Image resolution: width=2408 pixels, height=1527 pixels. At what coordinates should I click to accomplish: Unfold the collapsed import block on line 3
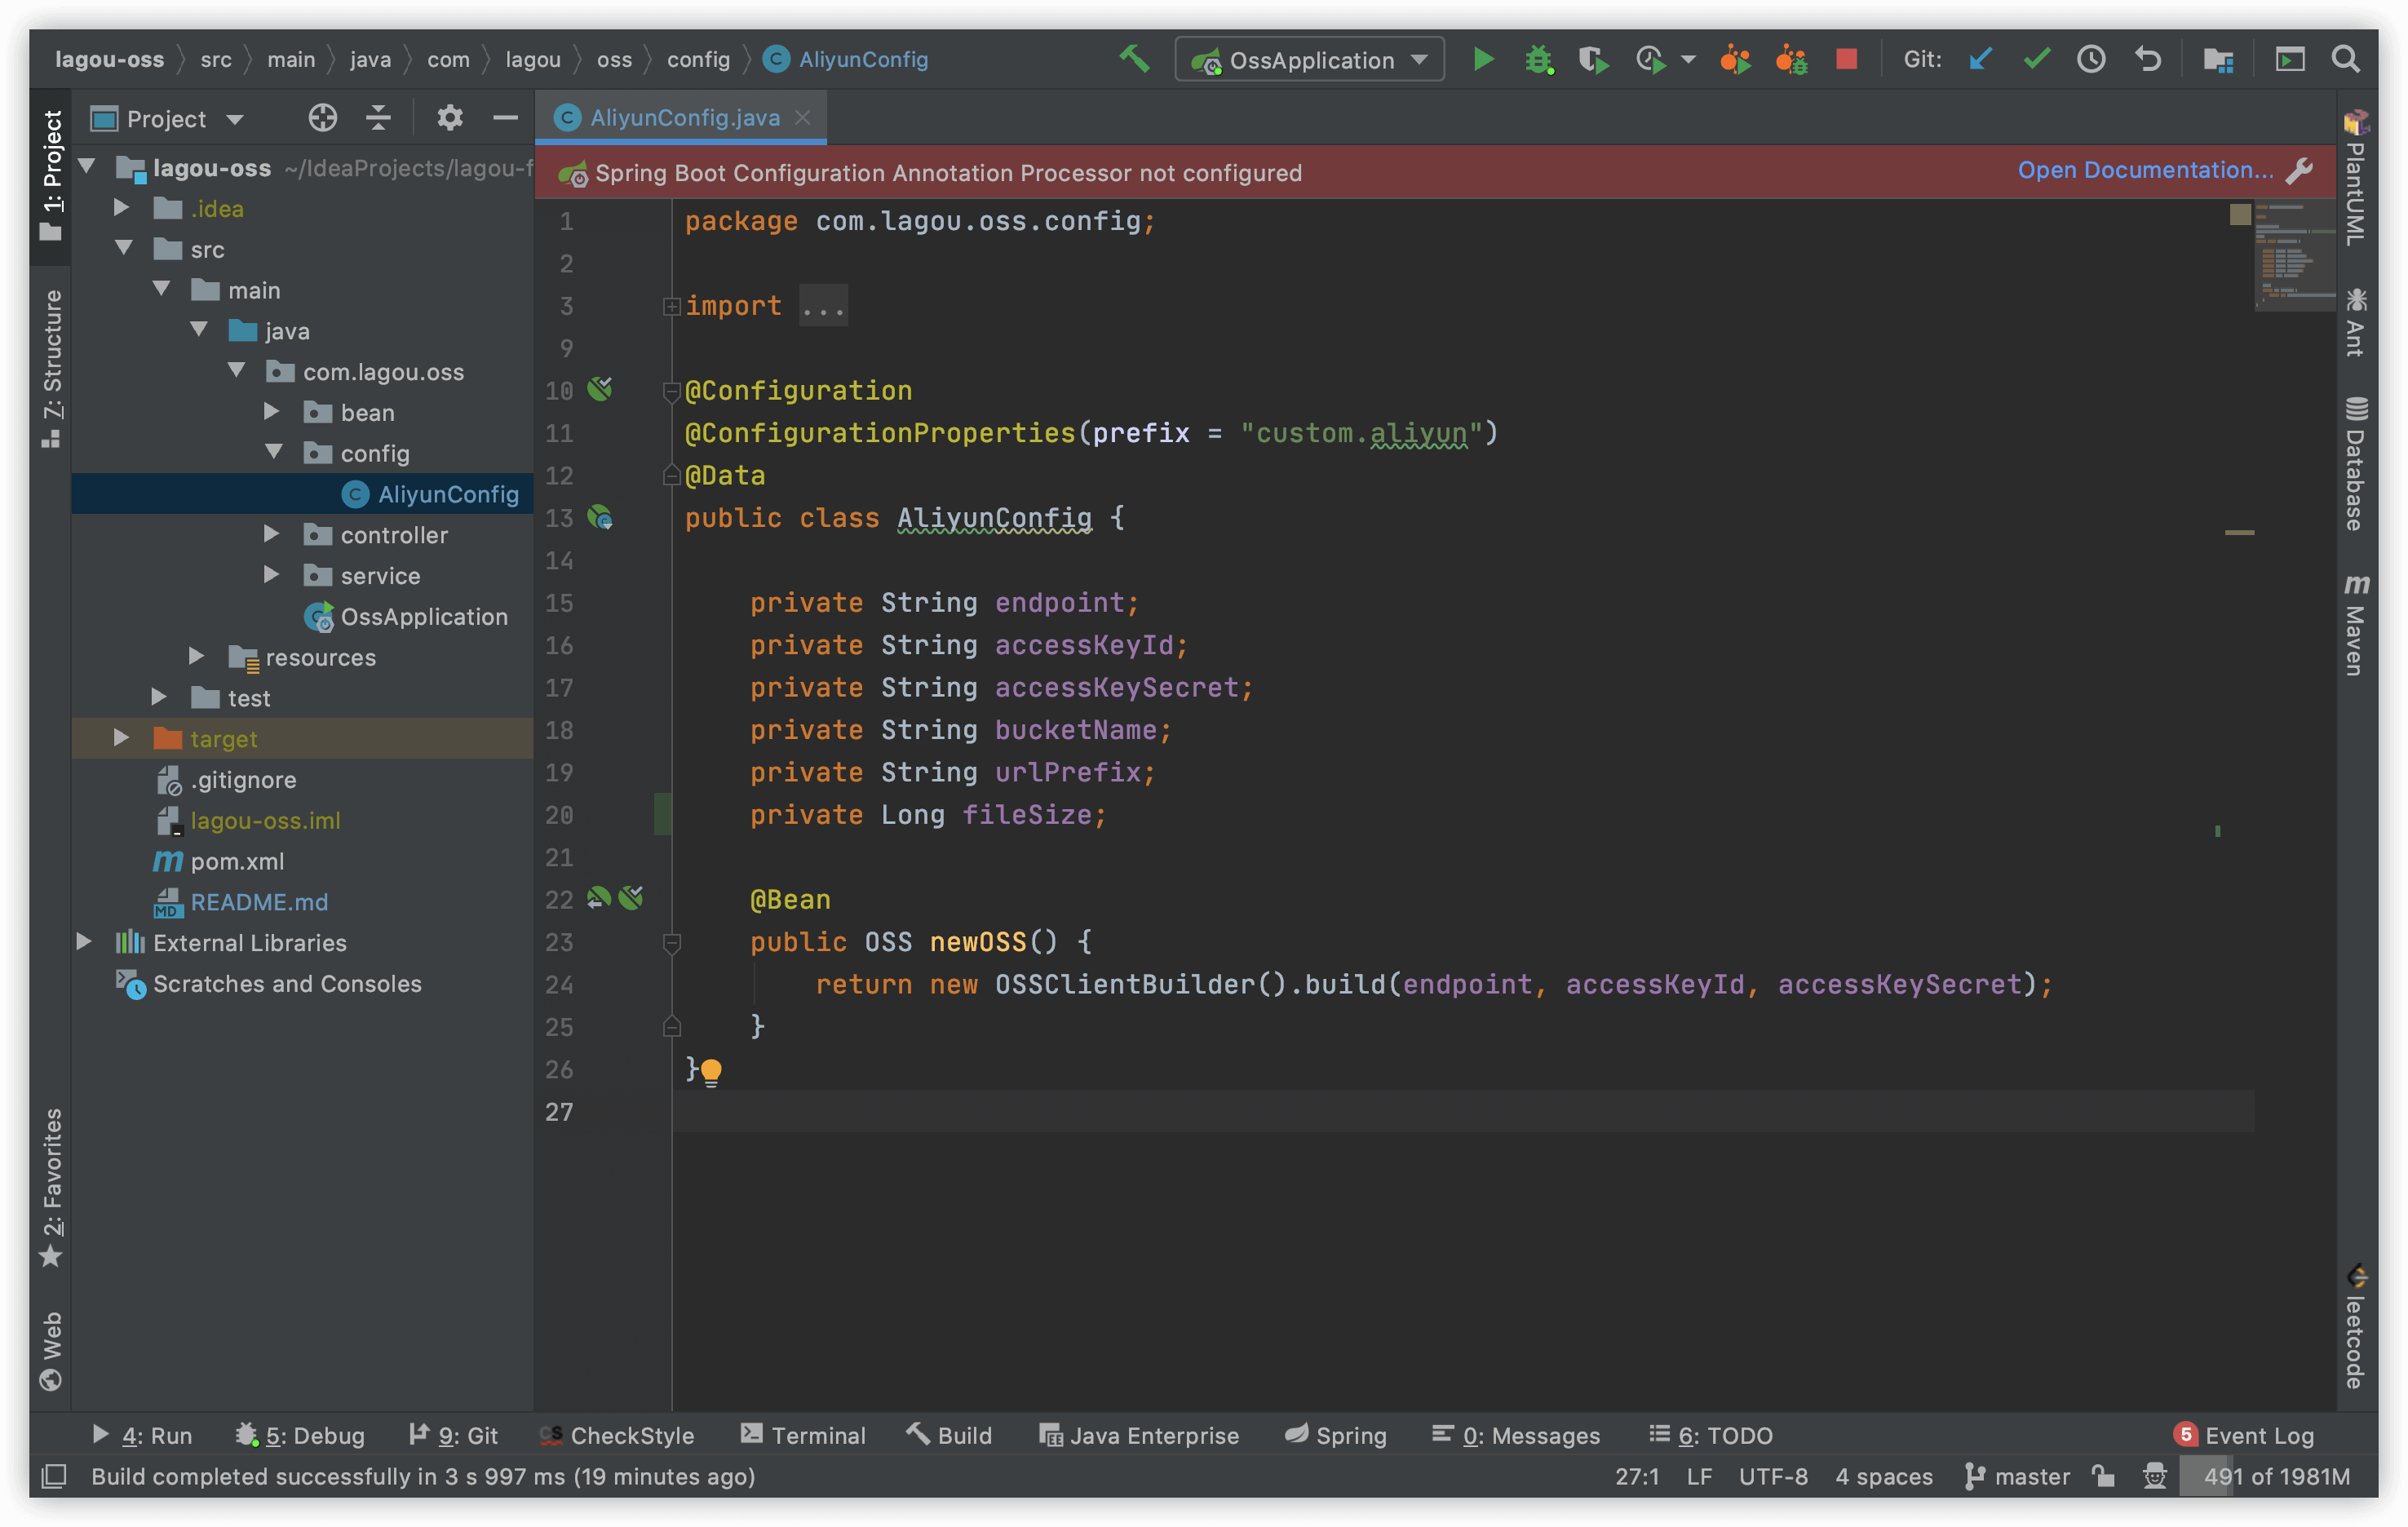(x=672, y=306)
